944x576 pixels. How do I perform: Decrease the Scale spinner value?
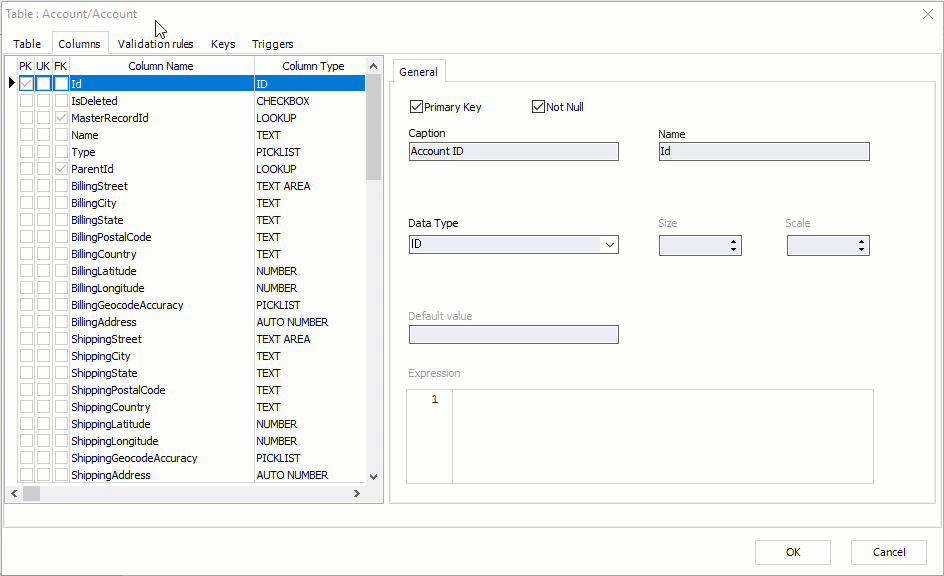tap(862, 249)
